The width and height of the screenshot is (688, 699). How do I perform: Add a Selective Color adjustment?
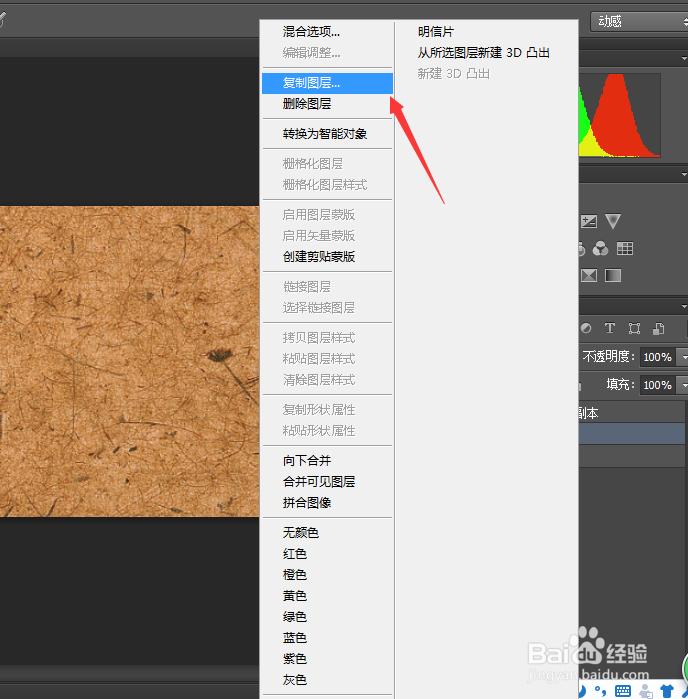[x=589, y=275]
